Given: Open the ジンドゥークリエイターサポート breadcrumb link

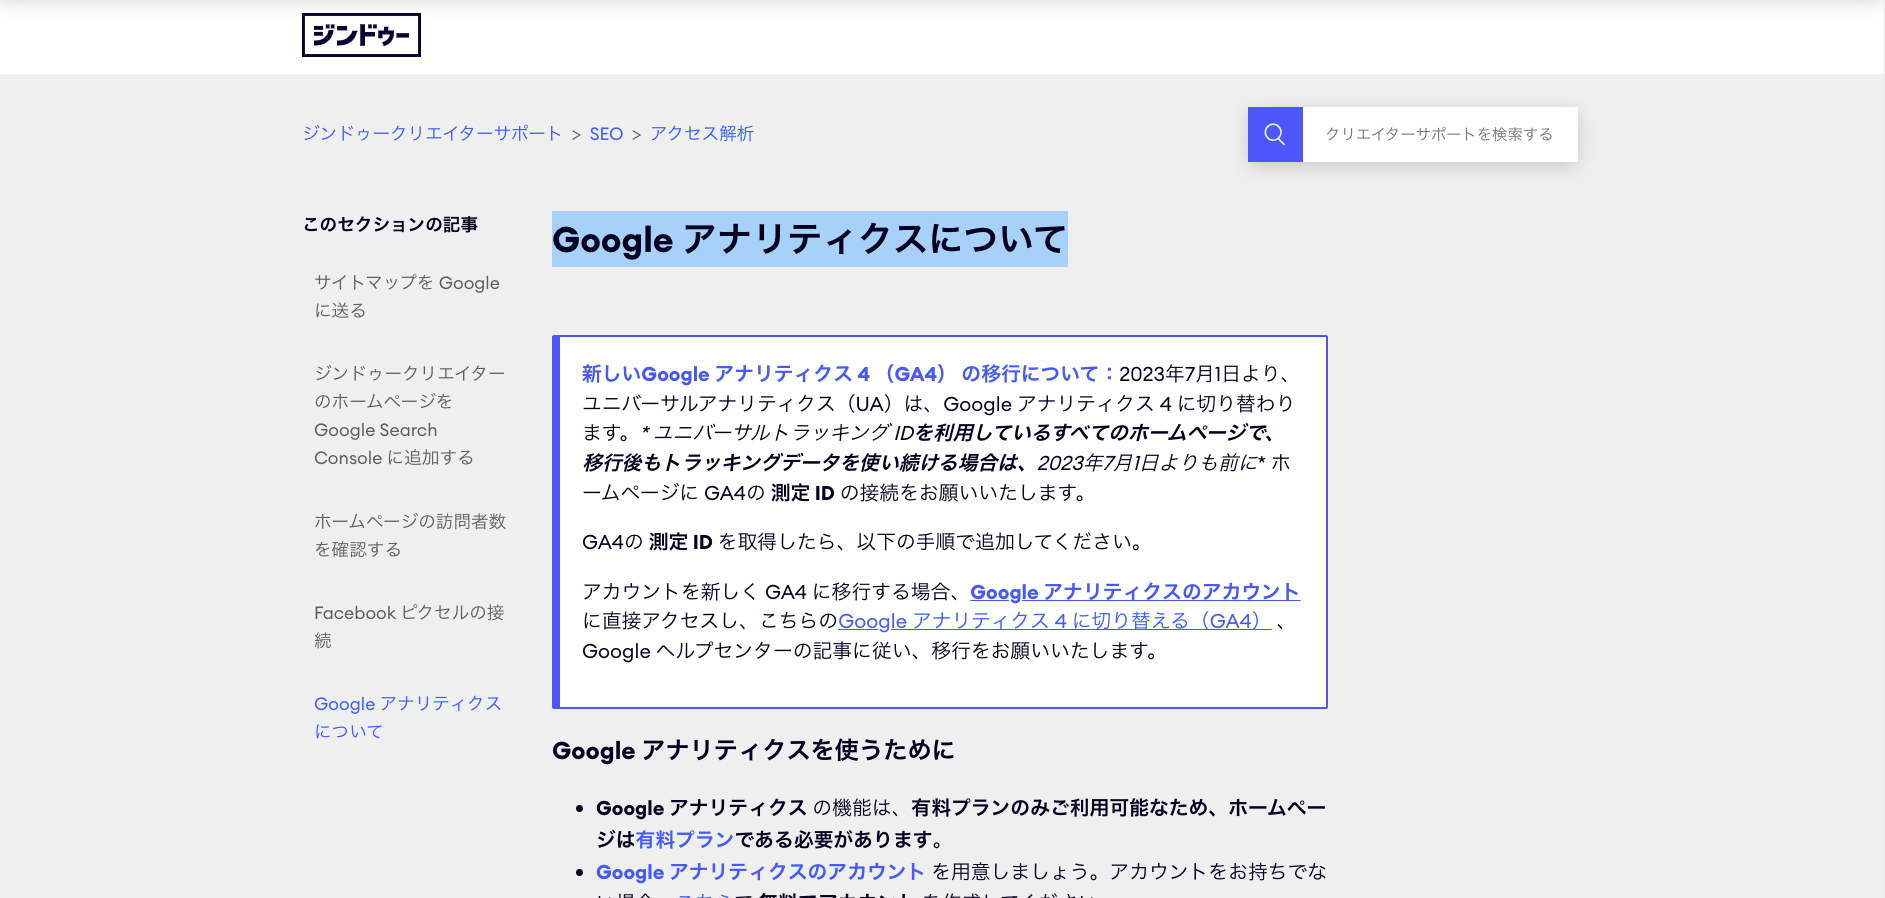Looking at the screenshot, I should click(432, 134).
